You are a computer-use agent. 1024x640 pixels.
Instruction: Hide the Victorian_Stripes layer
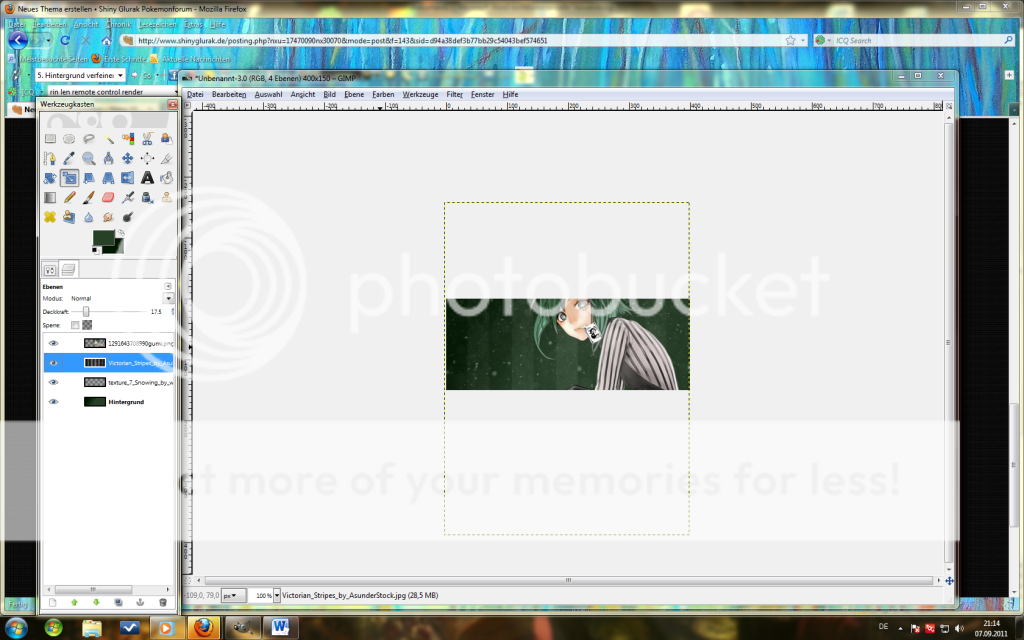(x=54, y=362)
